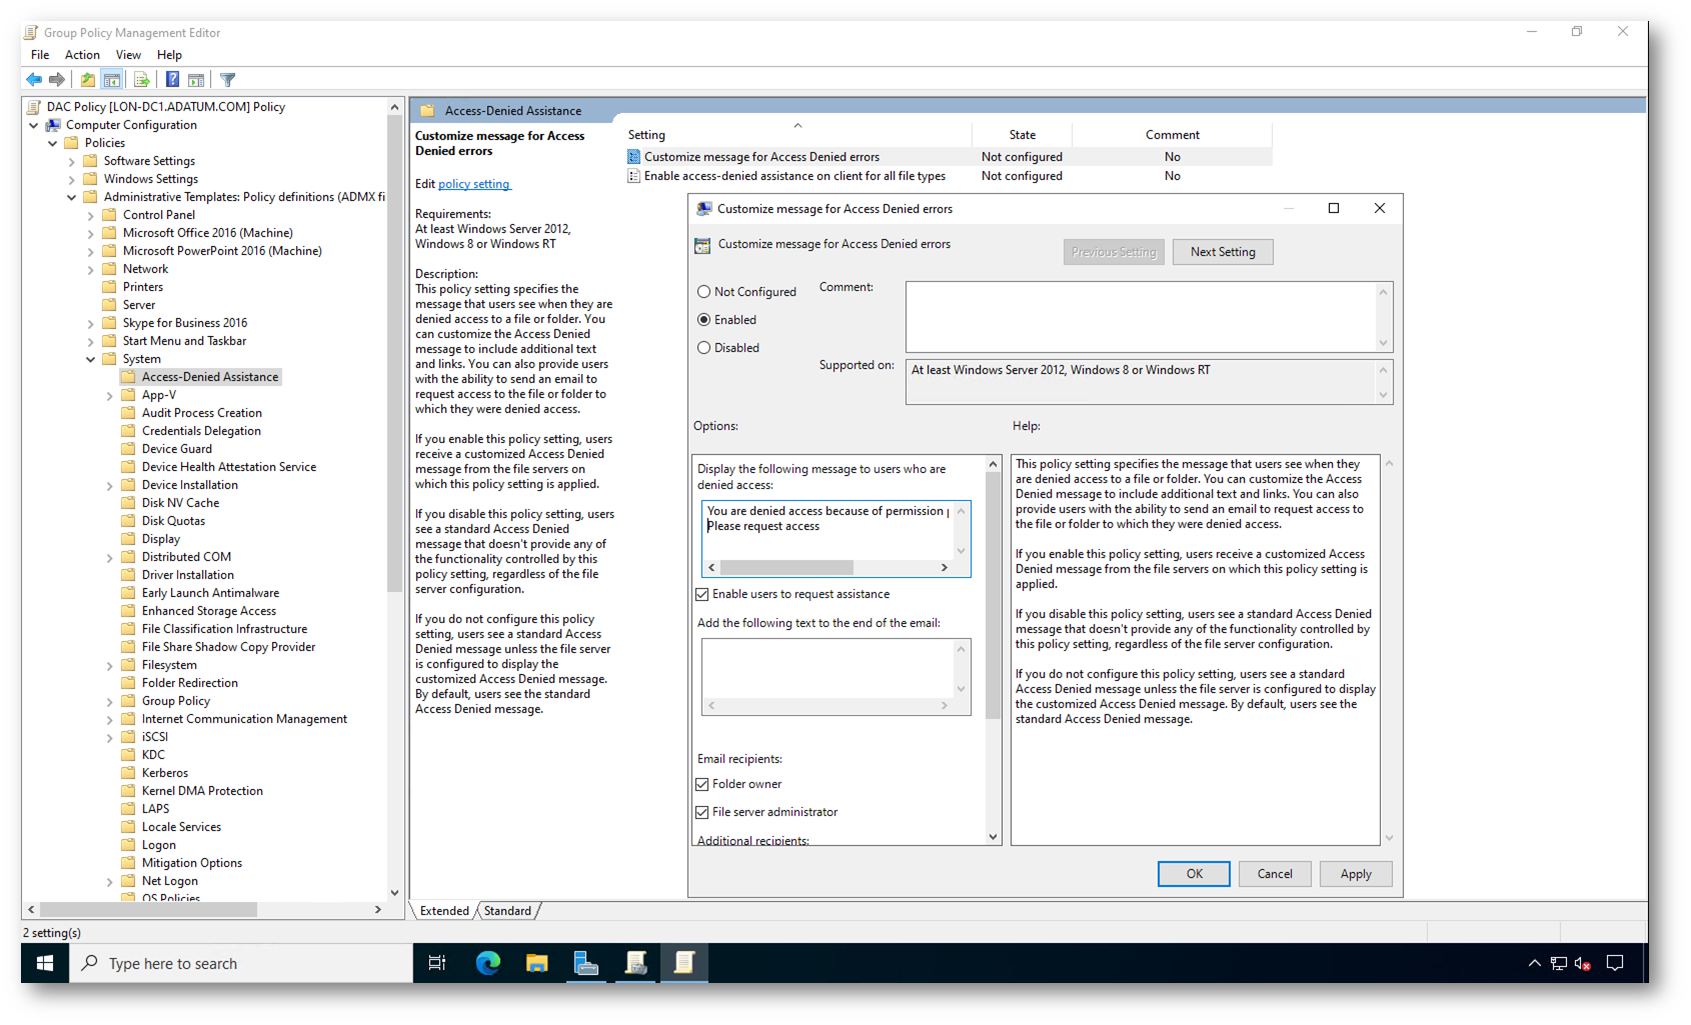Click the Filter funnel icon in toolbar
This screenshot has width=1691, height=1025.
[228, 80]
